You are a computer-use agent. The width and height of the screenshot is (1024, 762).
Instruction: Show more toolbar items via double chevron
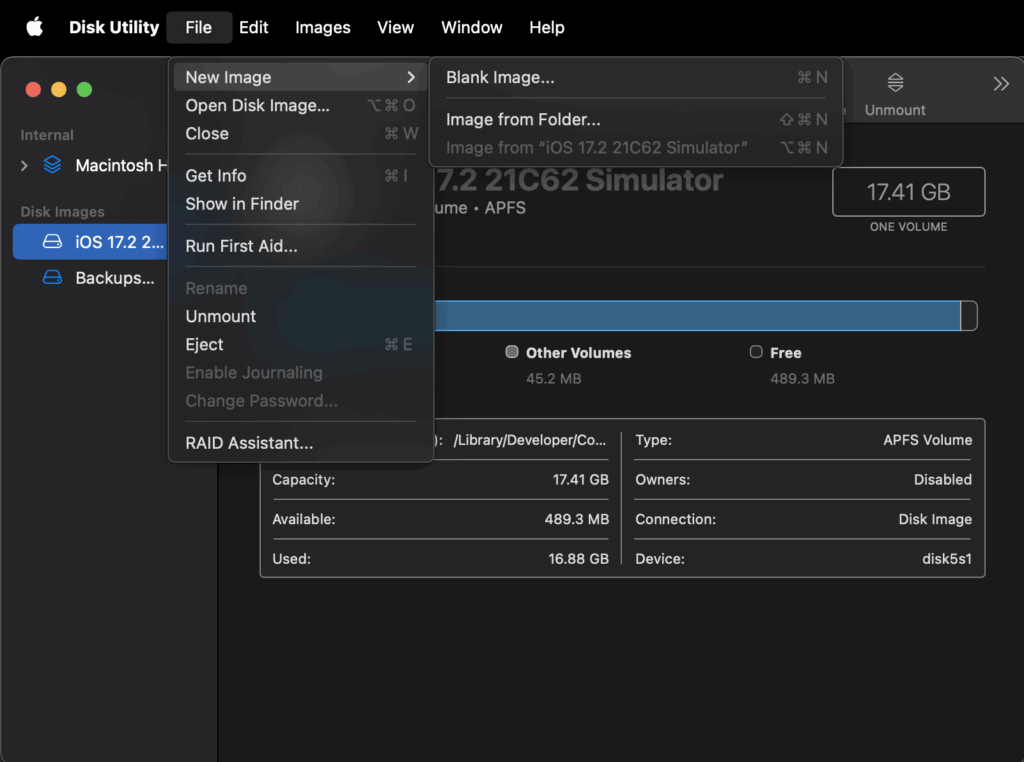(x=1000, y=84)
